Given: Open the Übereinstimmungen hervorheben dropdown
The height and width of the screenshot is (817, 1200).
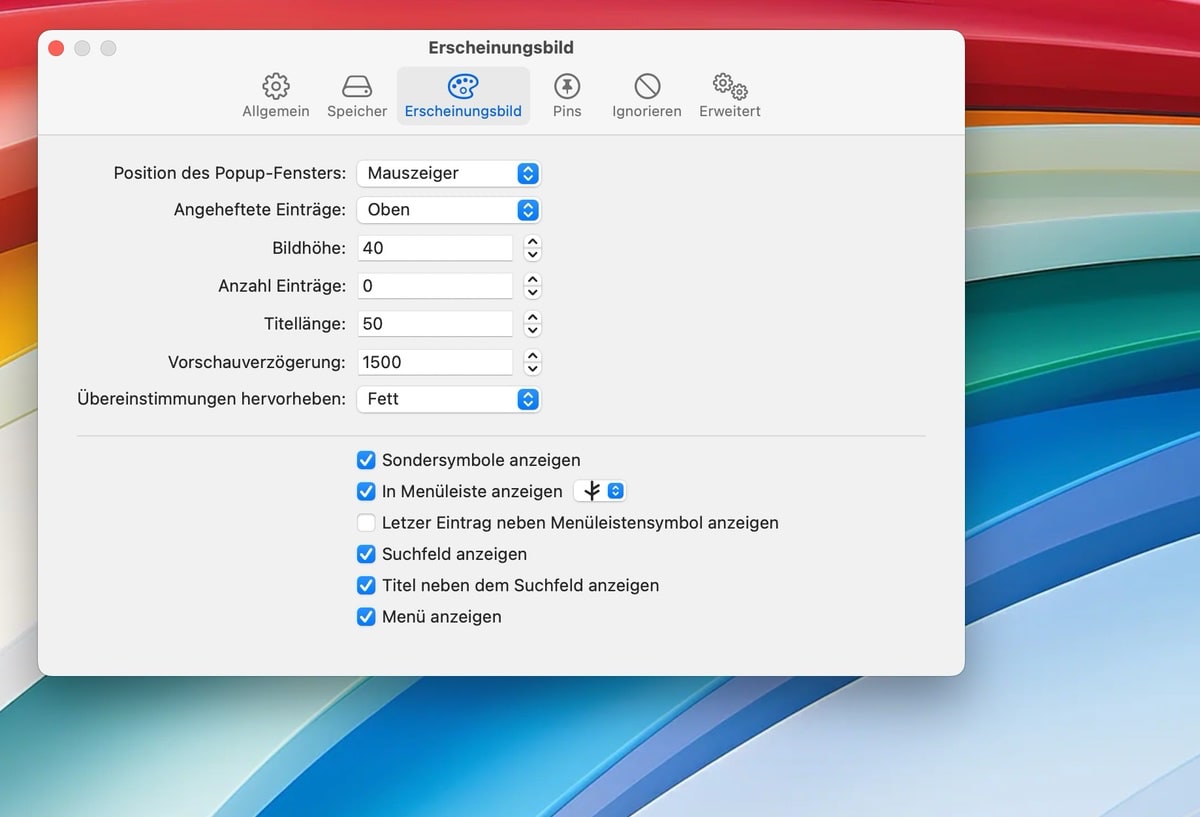Looking at the screenshot, I should point(448,399).
